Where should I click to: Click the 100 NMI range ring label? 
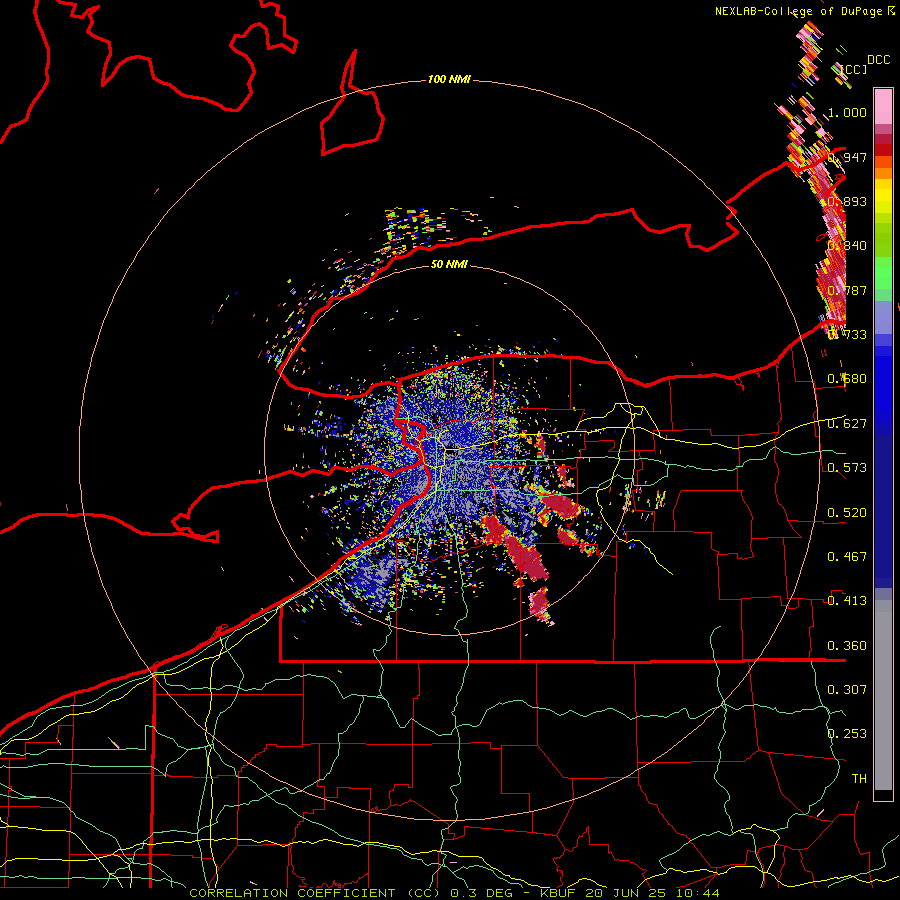click(x=449, y=79)
